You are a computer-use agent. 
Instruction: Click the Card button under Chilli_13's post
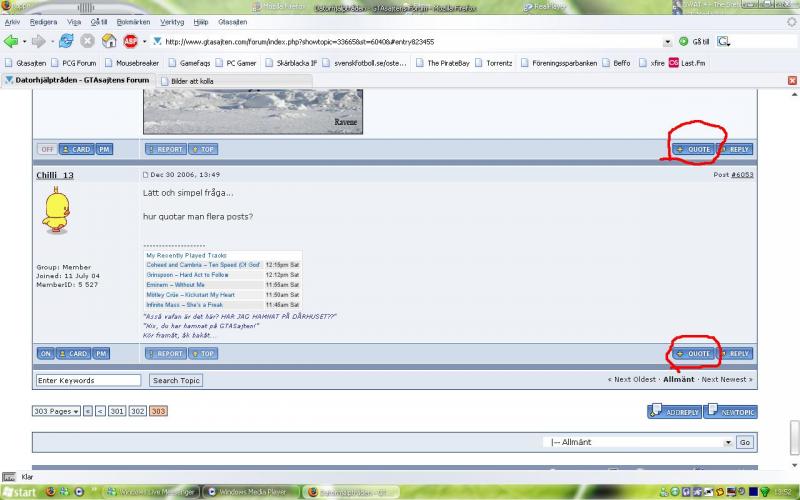tap(76, 353)
